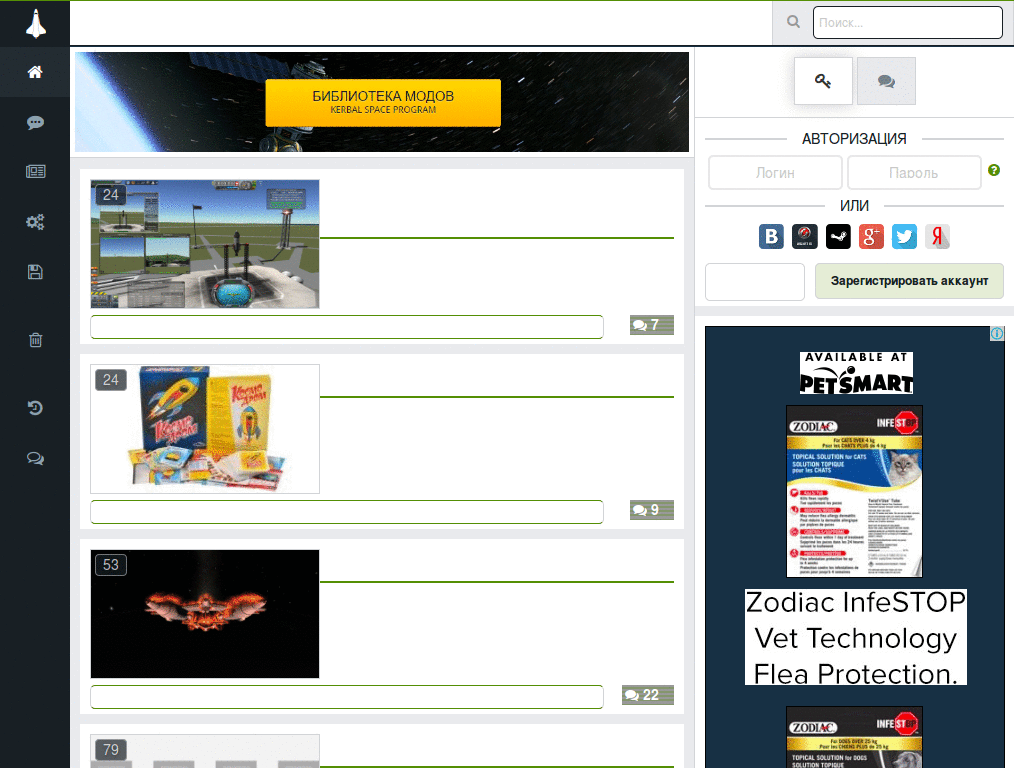This screenshot has height=768, width=1024.
Task: Click the space shuttle site logo
Action: click(35, 24)
